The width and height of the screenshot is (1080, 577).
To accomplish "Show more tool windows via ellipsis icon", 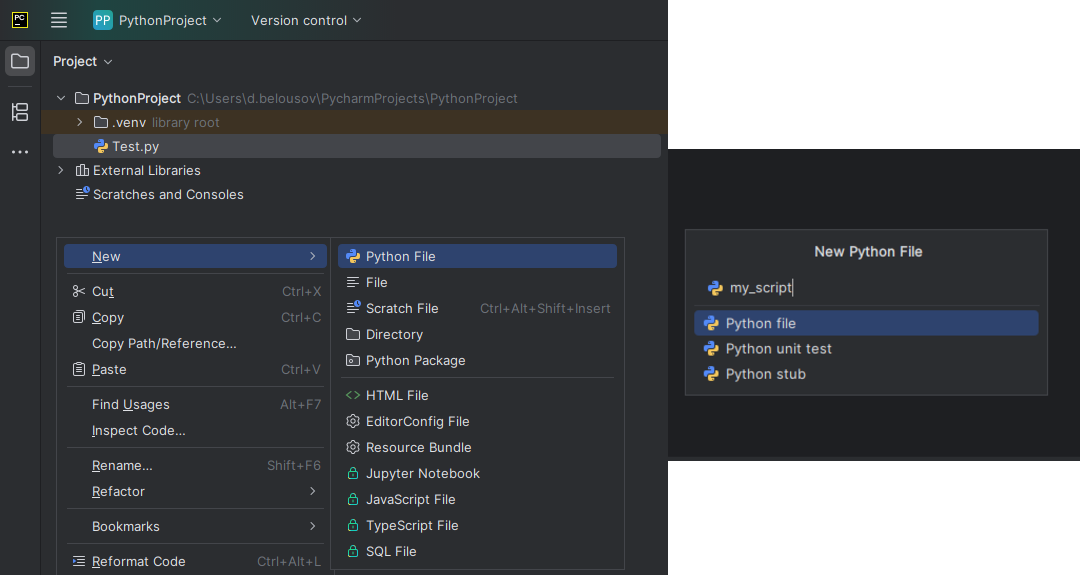I will [20, 152].
